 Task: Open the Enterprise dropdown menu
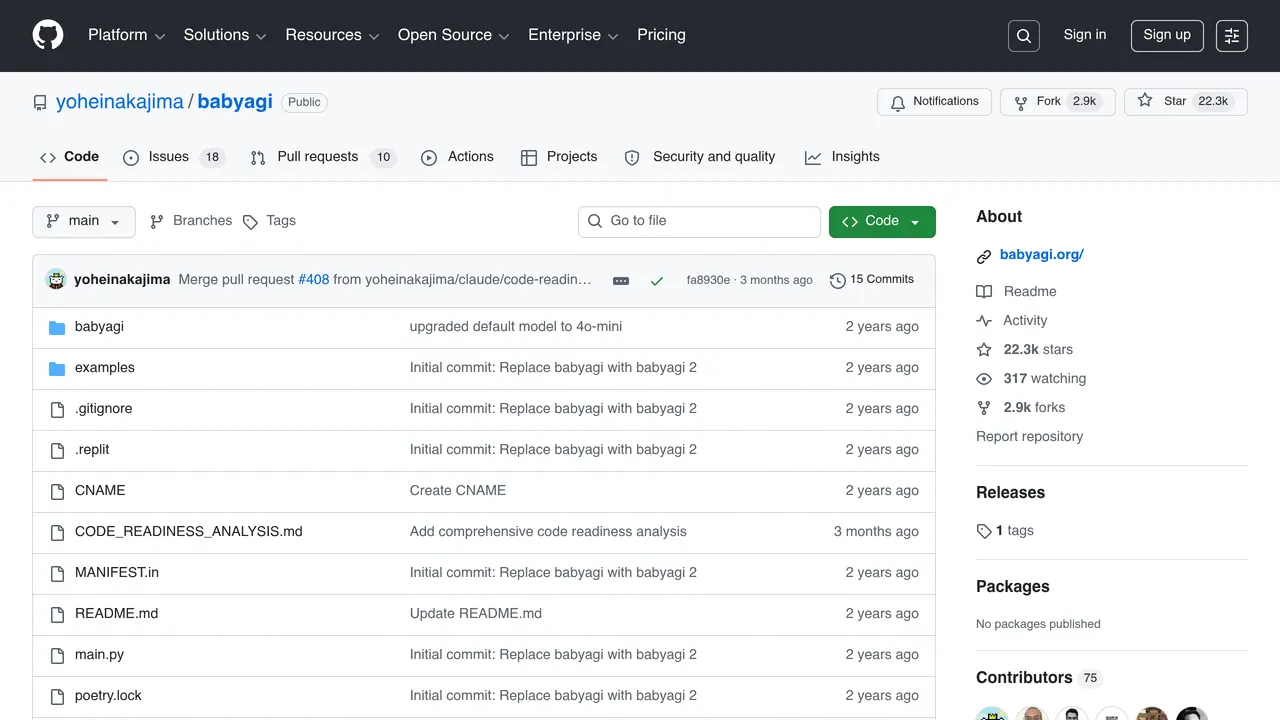[573, 35]
